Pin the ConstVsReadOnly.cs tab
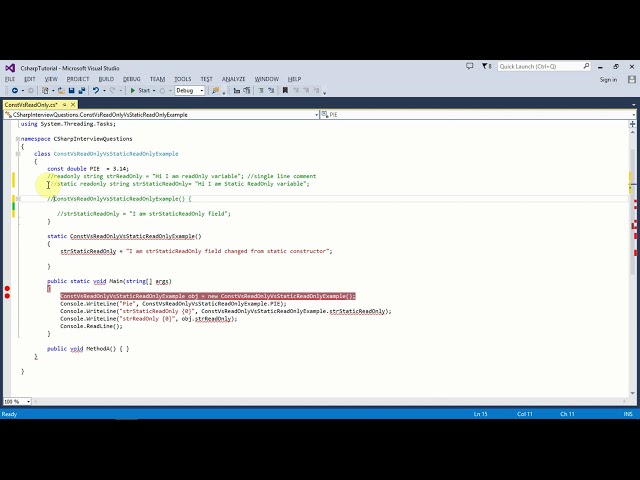The height and width of the screenshot is (480, 640). click(x=64, y=105)
